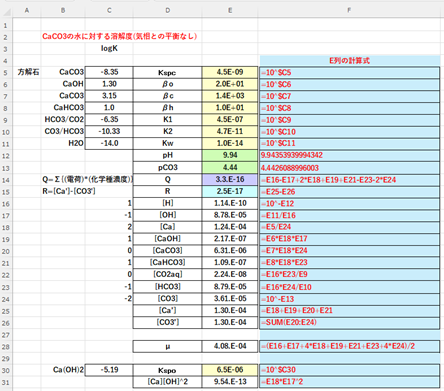
Task: Select the [Ca] concentration 1.24.E-04
Action: (230, 227)
